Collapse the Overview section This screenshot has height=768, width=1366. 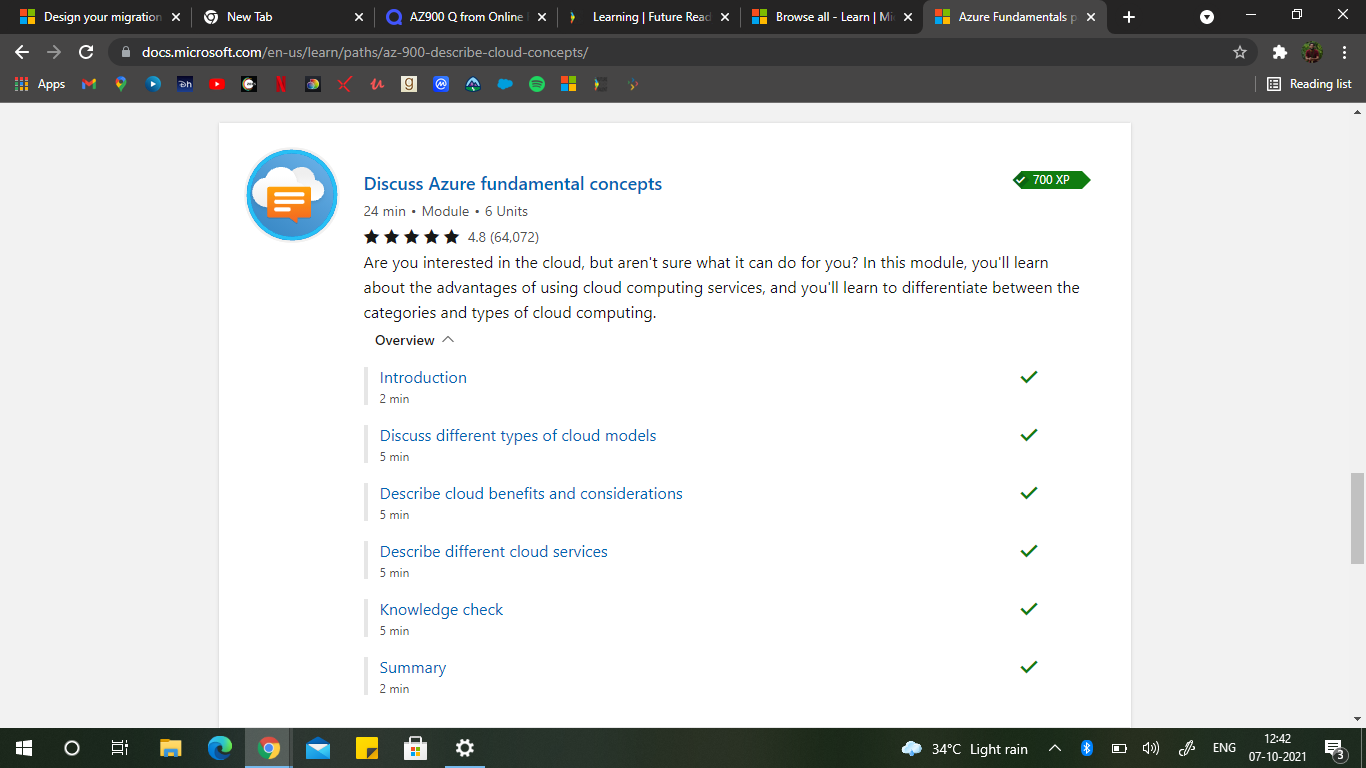414,340
